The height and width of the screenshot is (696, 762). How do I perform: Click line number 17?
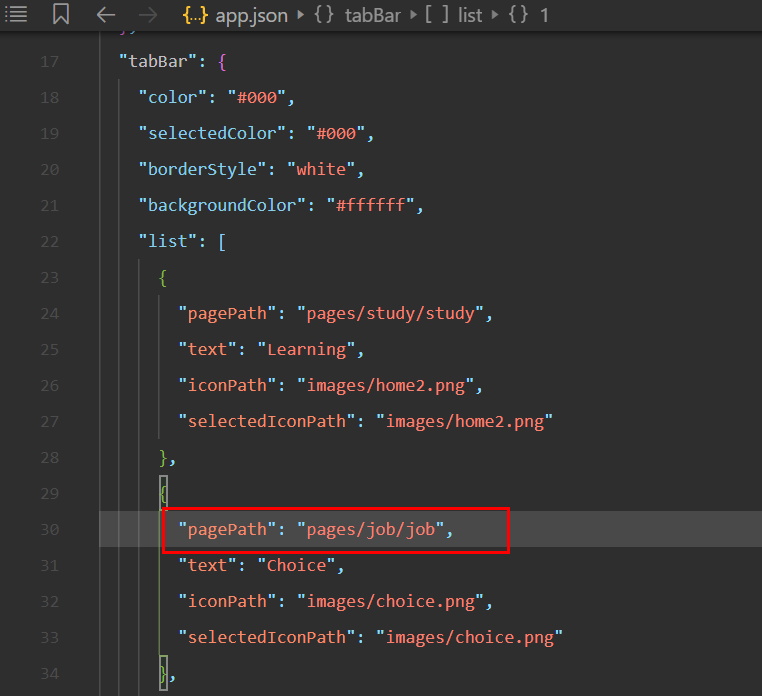point(50,62)
